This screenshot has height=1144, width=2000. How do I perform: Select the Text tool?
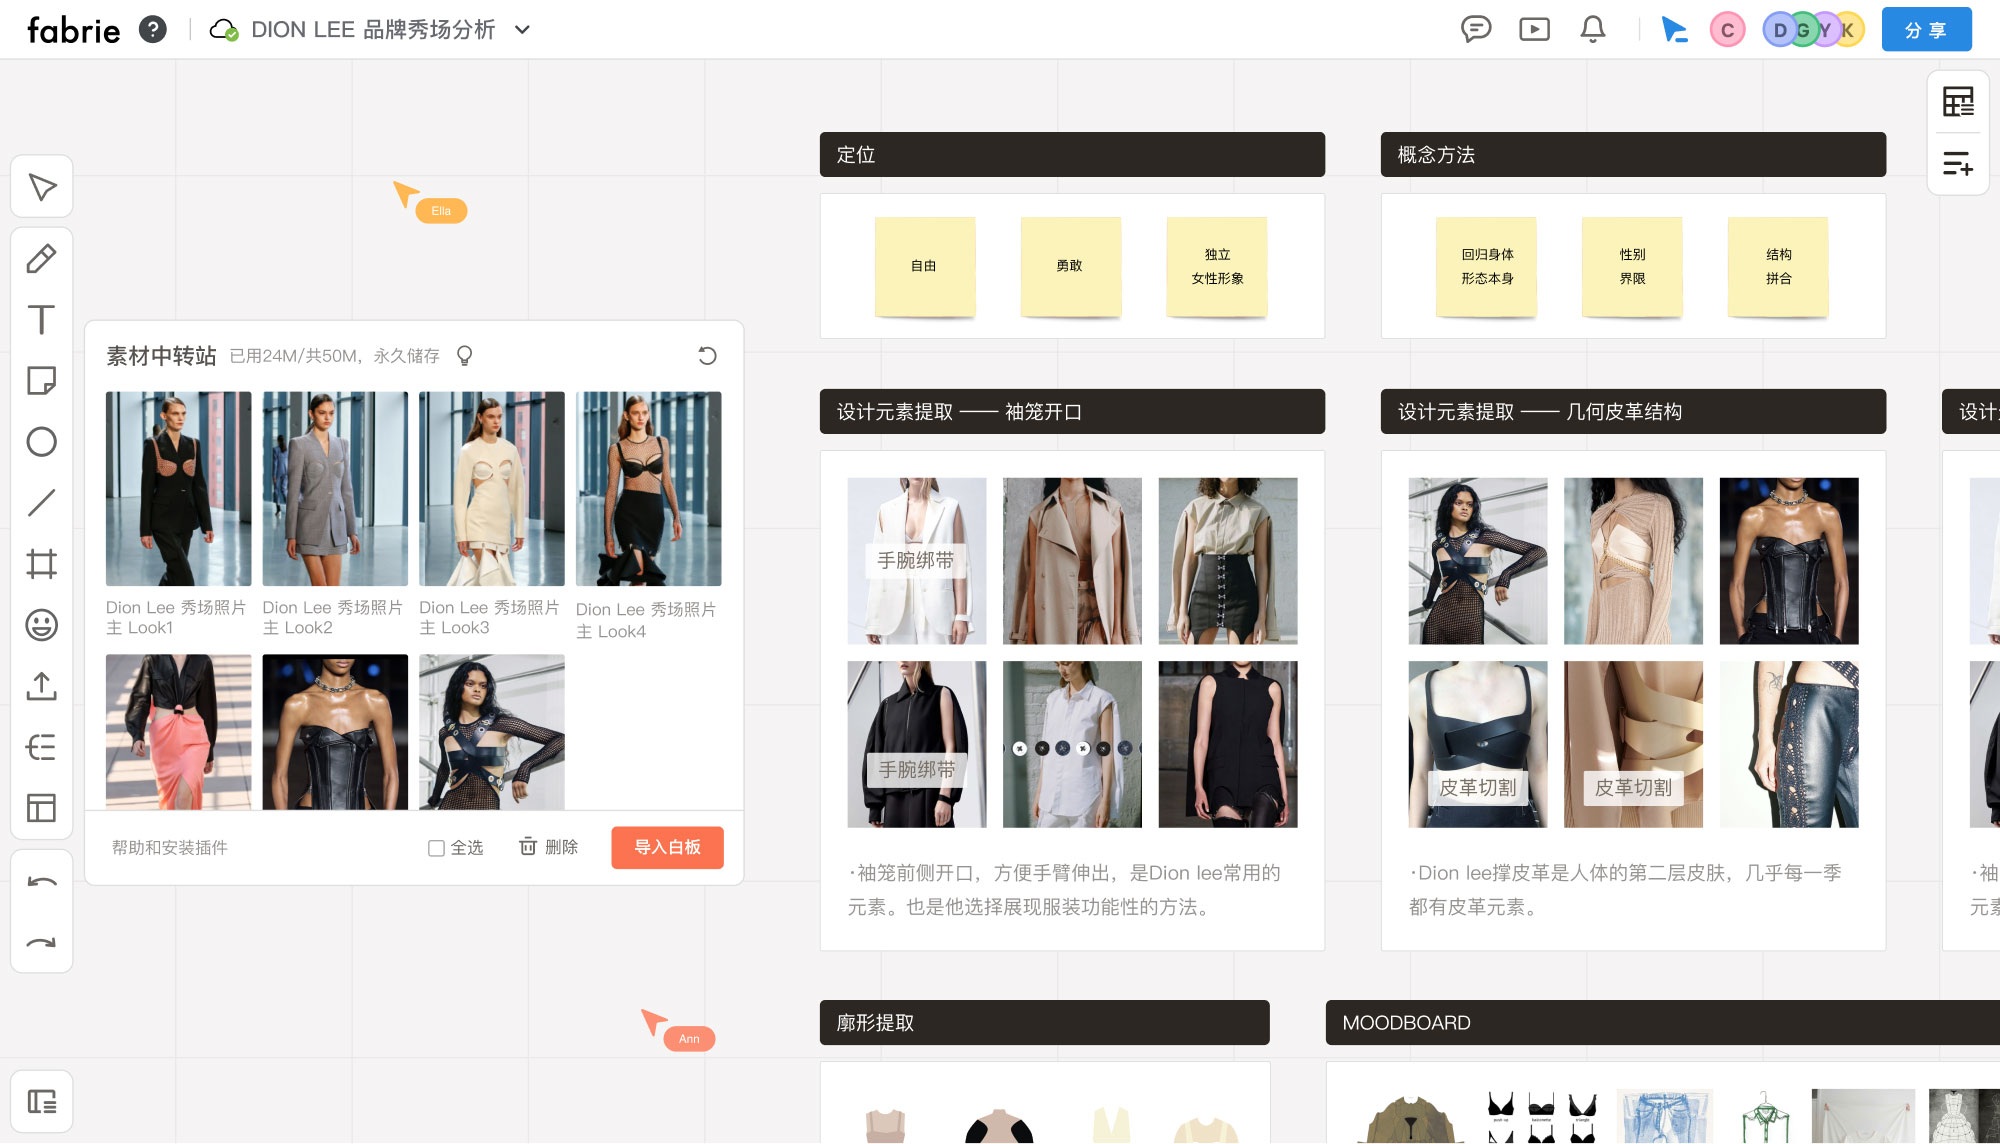[41, 320]
